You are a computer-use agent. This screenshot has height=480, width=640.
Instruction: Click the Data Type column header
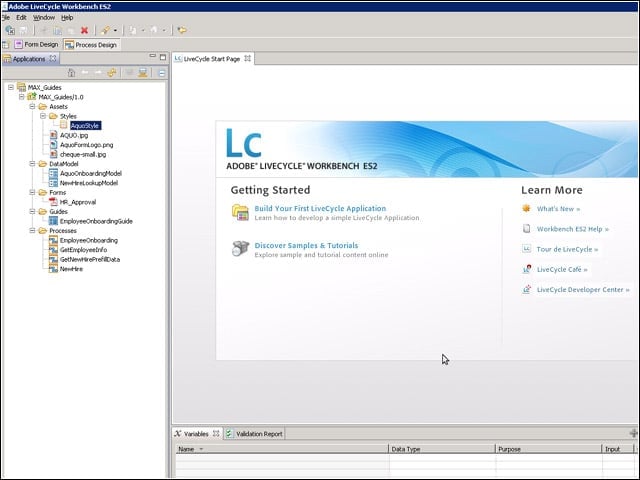point(442,449)
